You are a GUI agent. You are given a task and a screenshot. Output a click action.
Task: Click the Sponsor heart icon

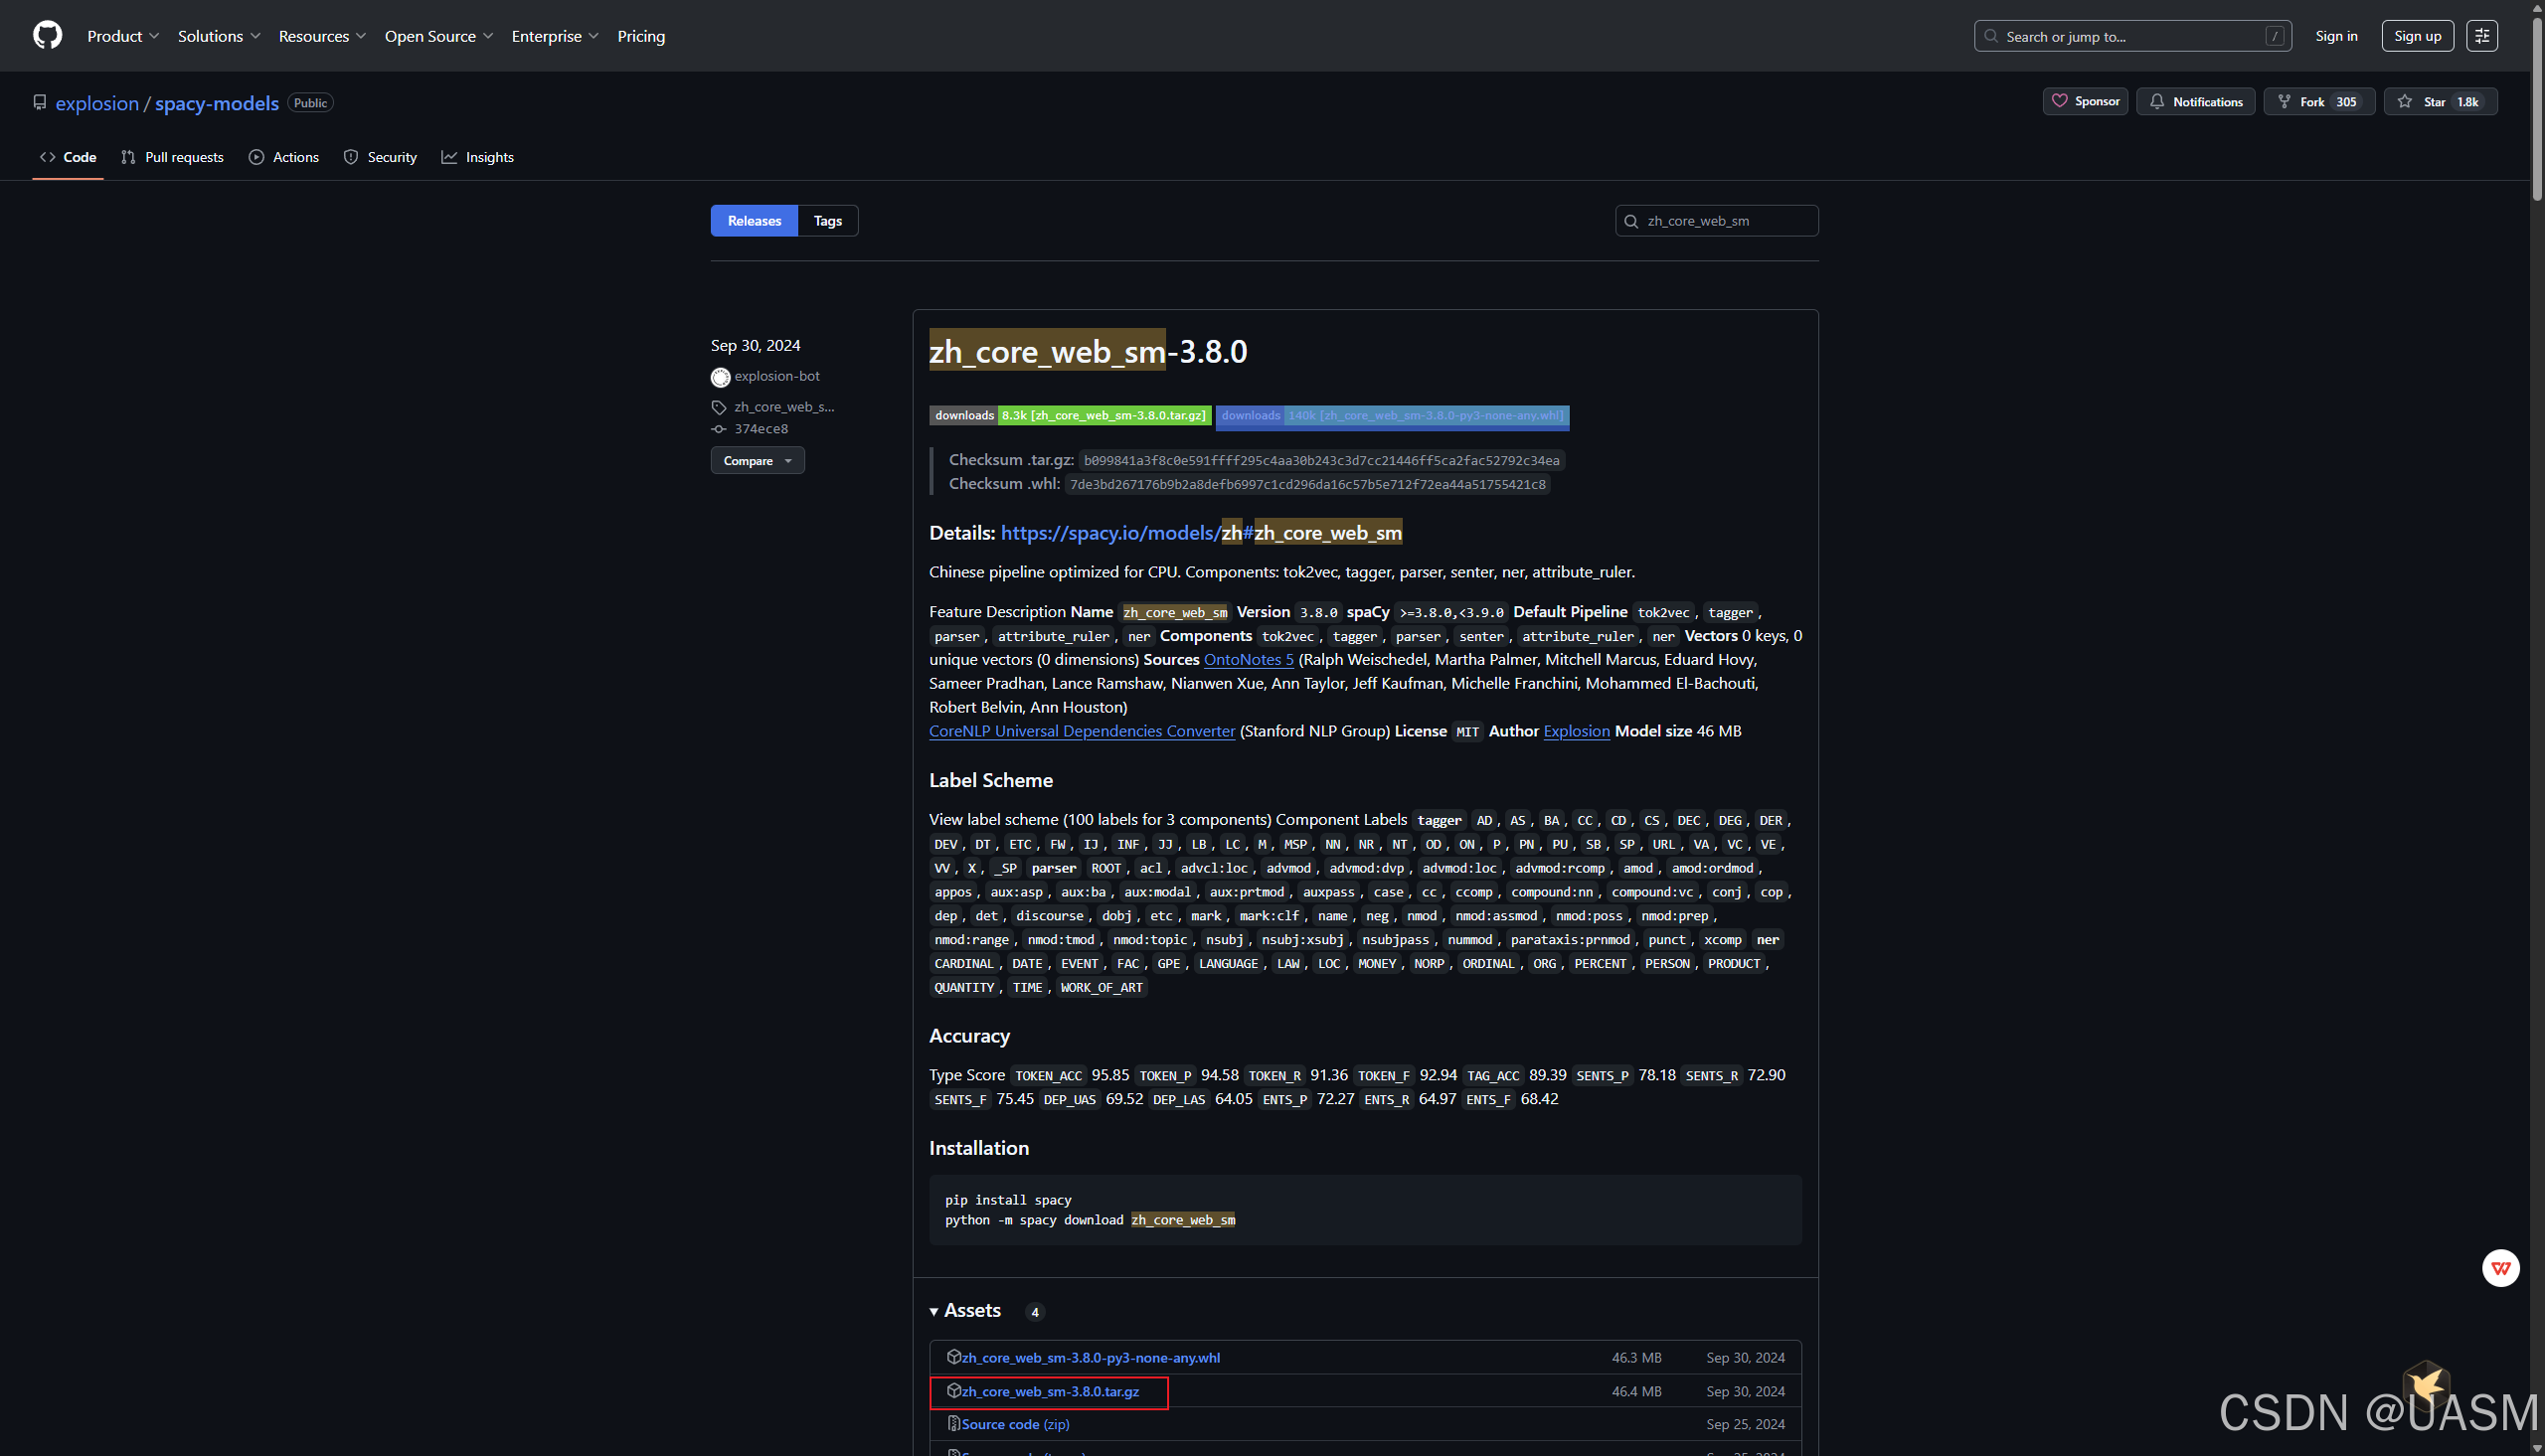click(2060, 101)
